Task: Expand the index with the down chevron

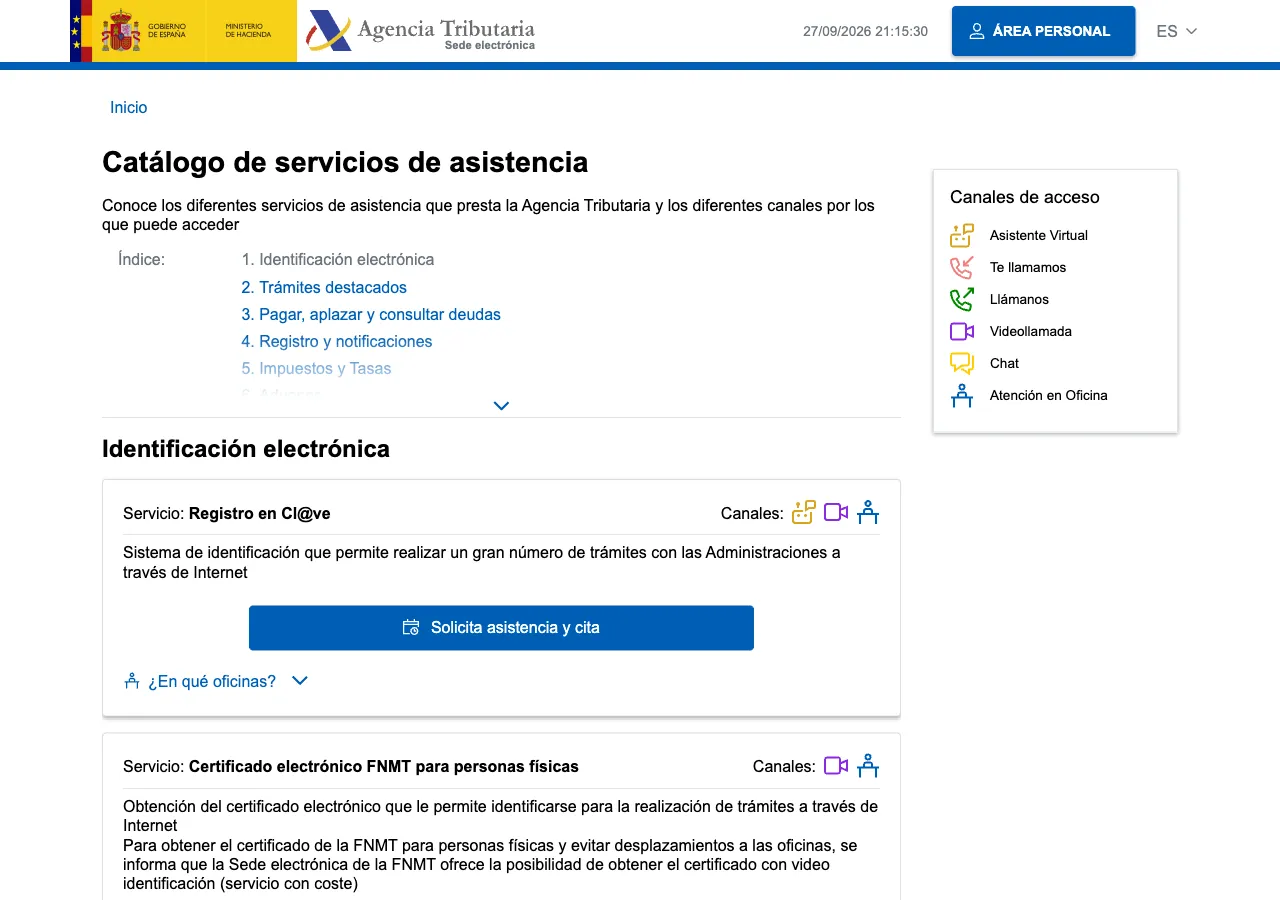Action: point(502,406)
